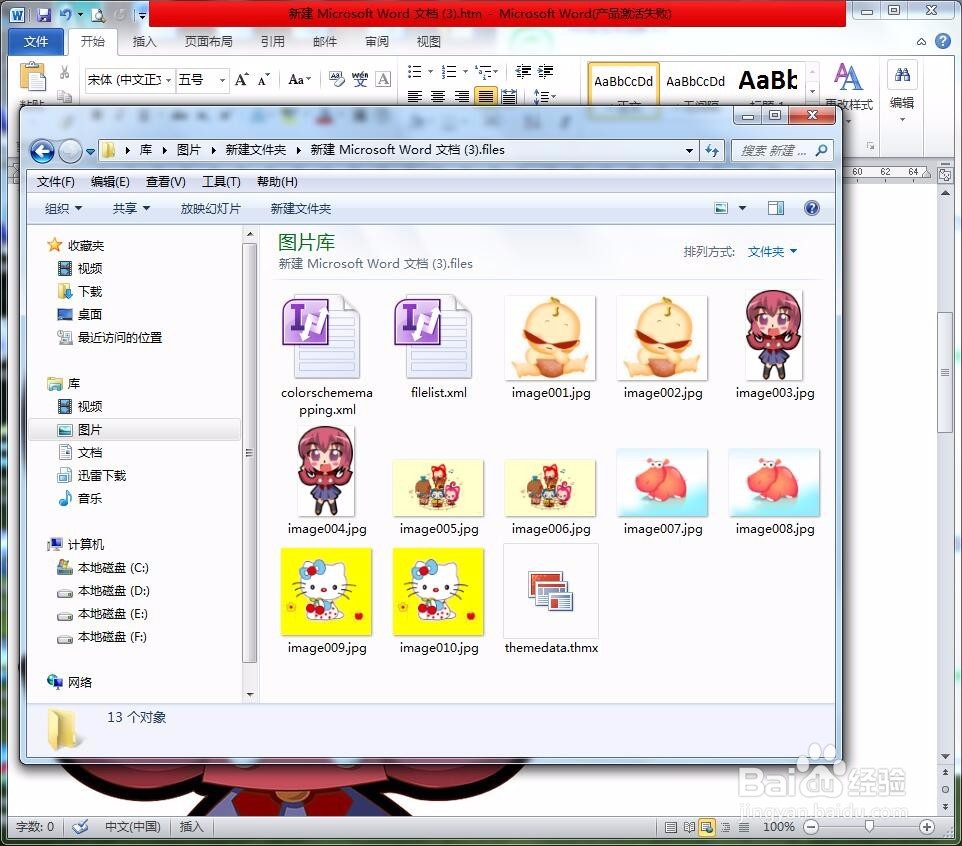The image size is (962, 846).
Task: Click Explorer Back arrow button
Action: click(42, 151)
